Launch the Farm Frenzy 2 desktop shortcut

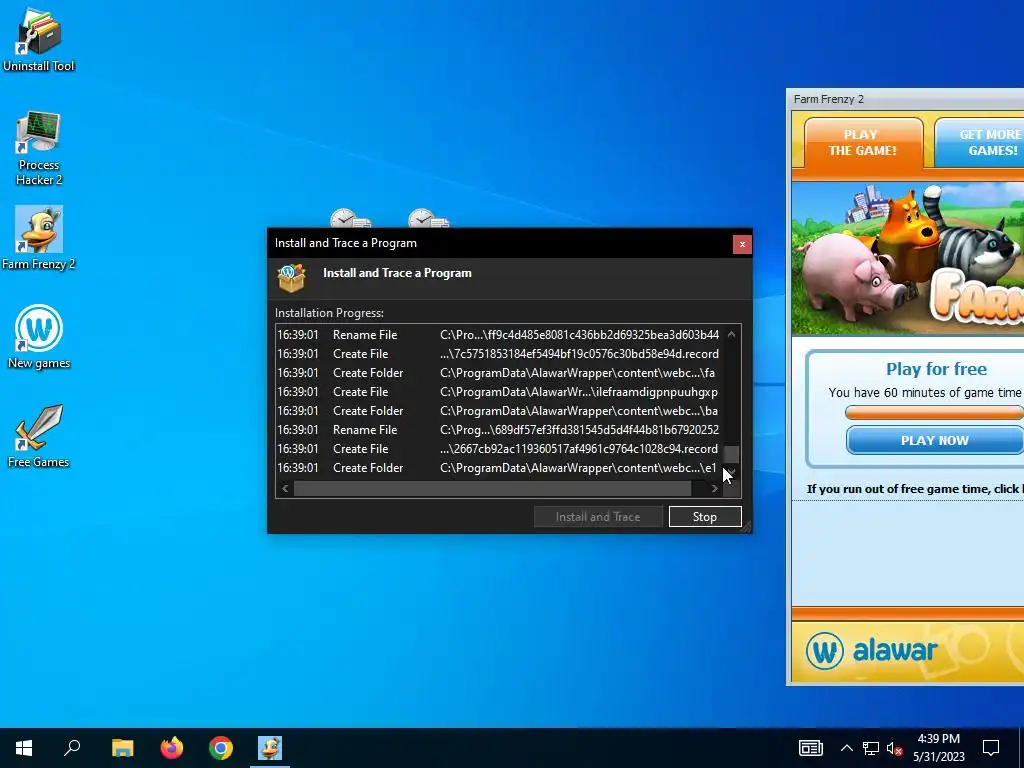pyautogui.click(x=39, y=238)
